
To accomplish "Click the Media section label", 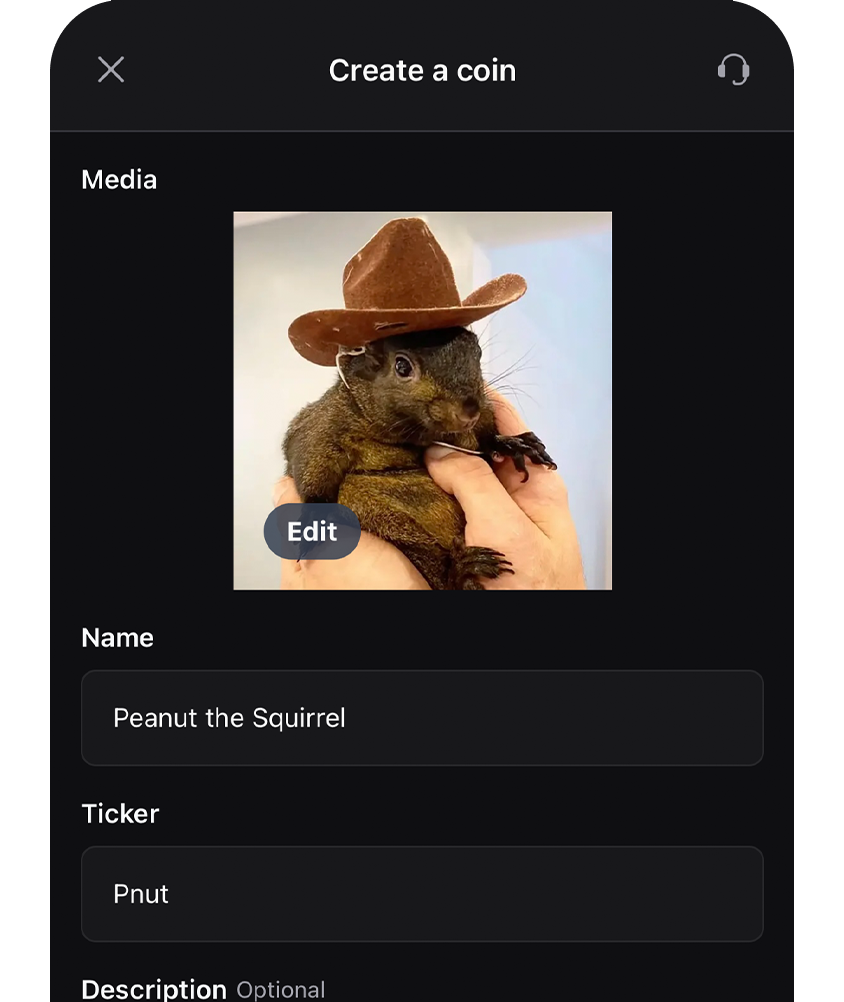I will (x=119, y=180).
